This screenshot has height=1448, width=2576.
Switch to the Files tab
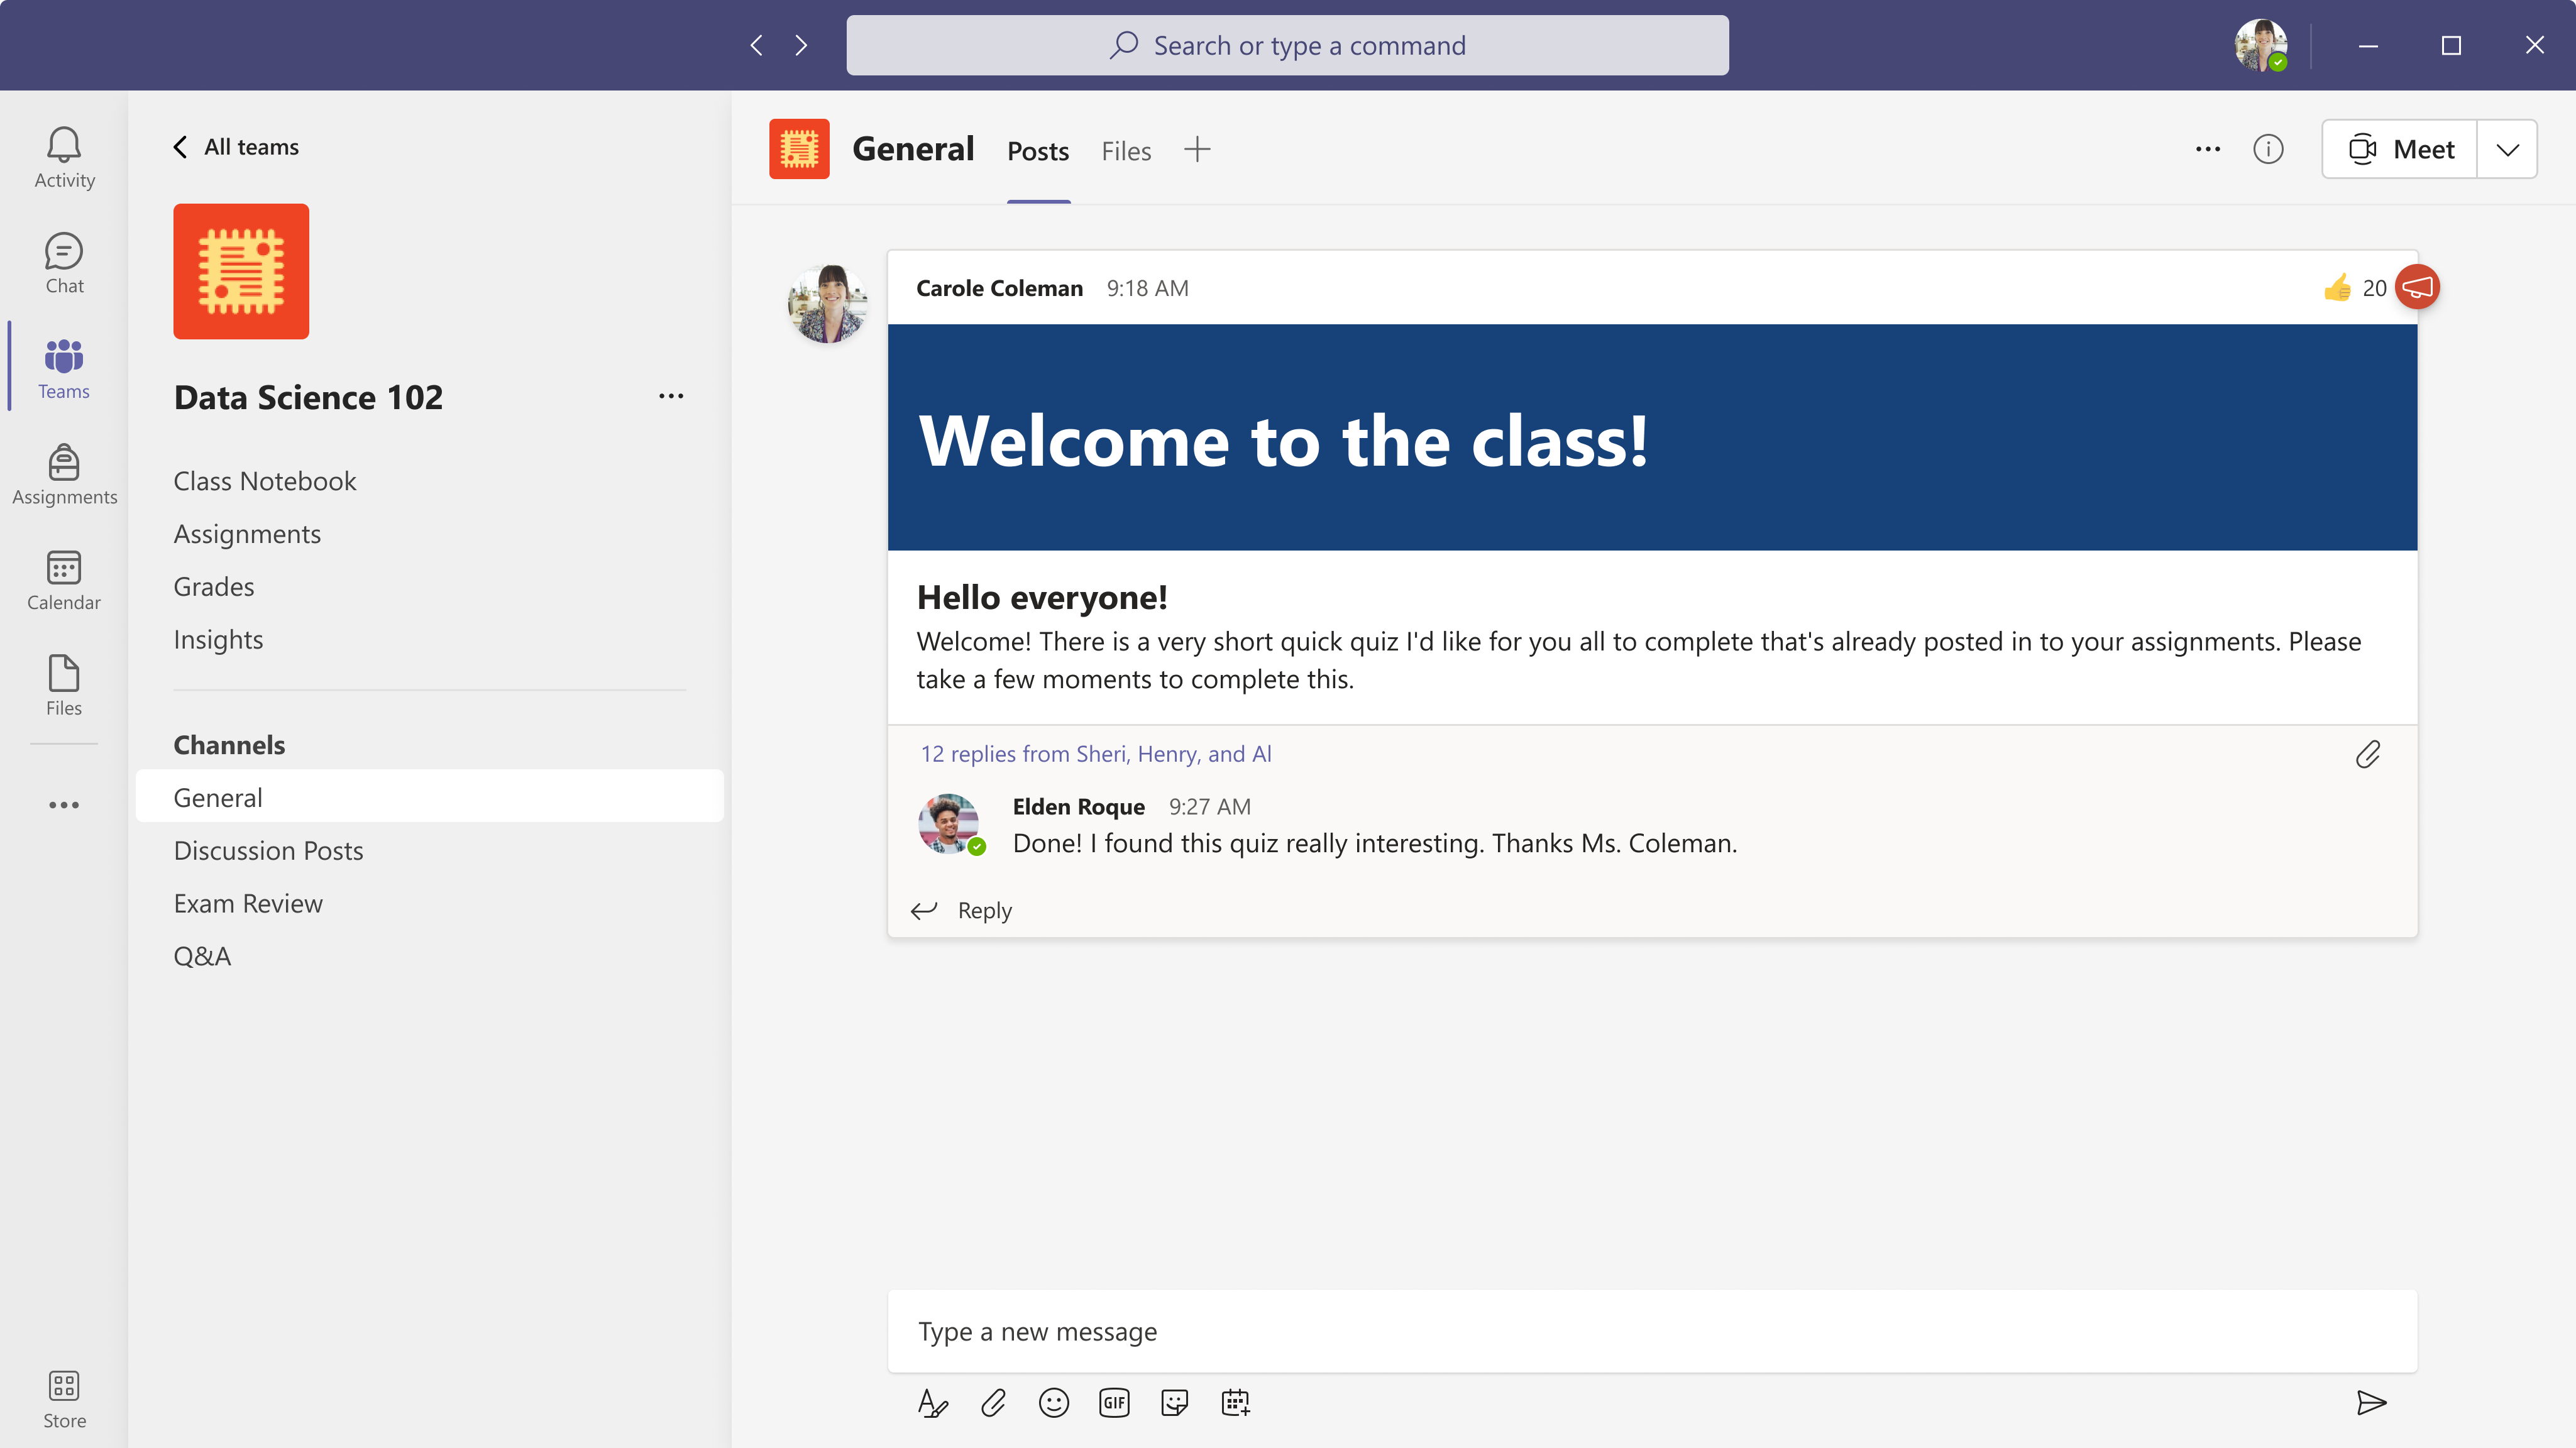coord(1126,150)
